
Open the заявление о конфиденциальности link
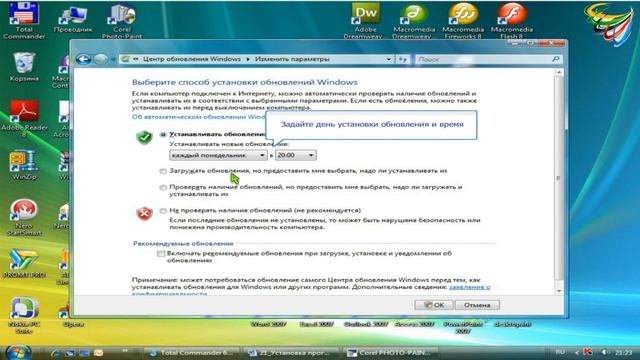(x=469, y=287)
